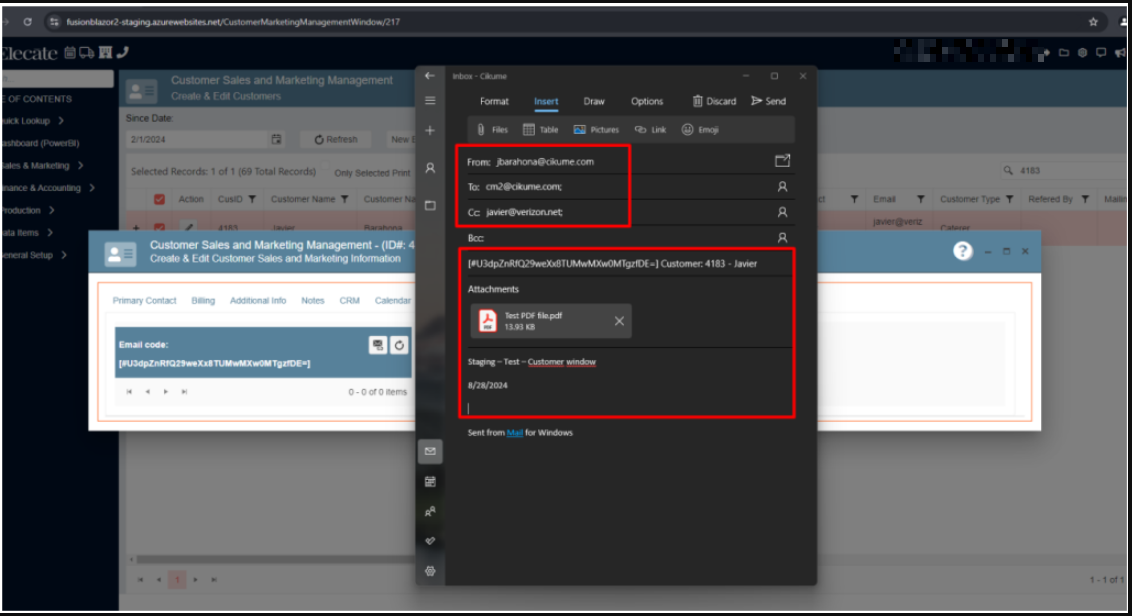Enable the Only Selected Print option
This screenshot has height=616, width=1132.
point(327,172)
